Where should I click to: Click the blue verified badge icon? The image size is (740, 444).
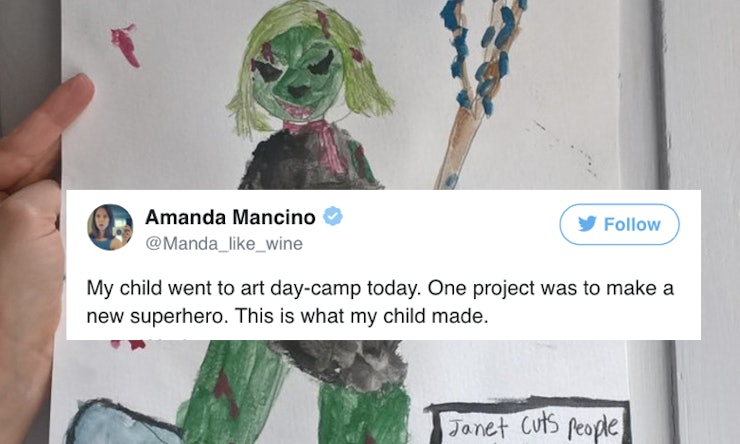333,216
